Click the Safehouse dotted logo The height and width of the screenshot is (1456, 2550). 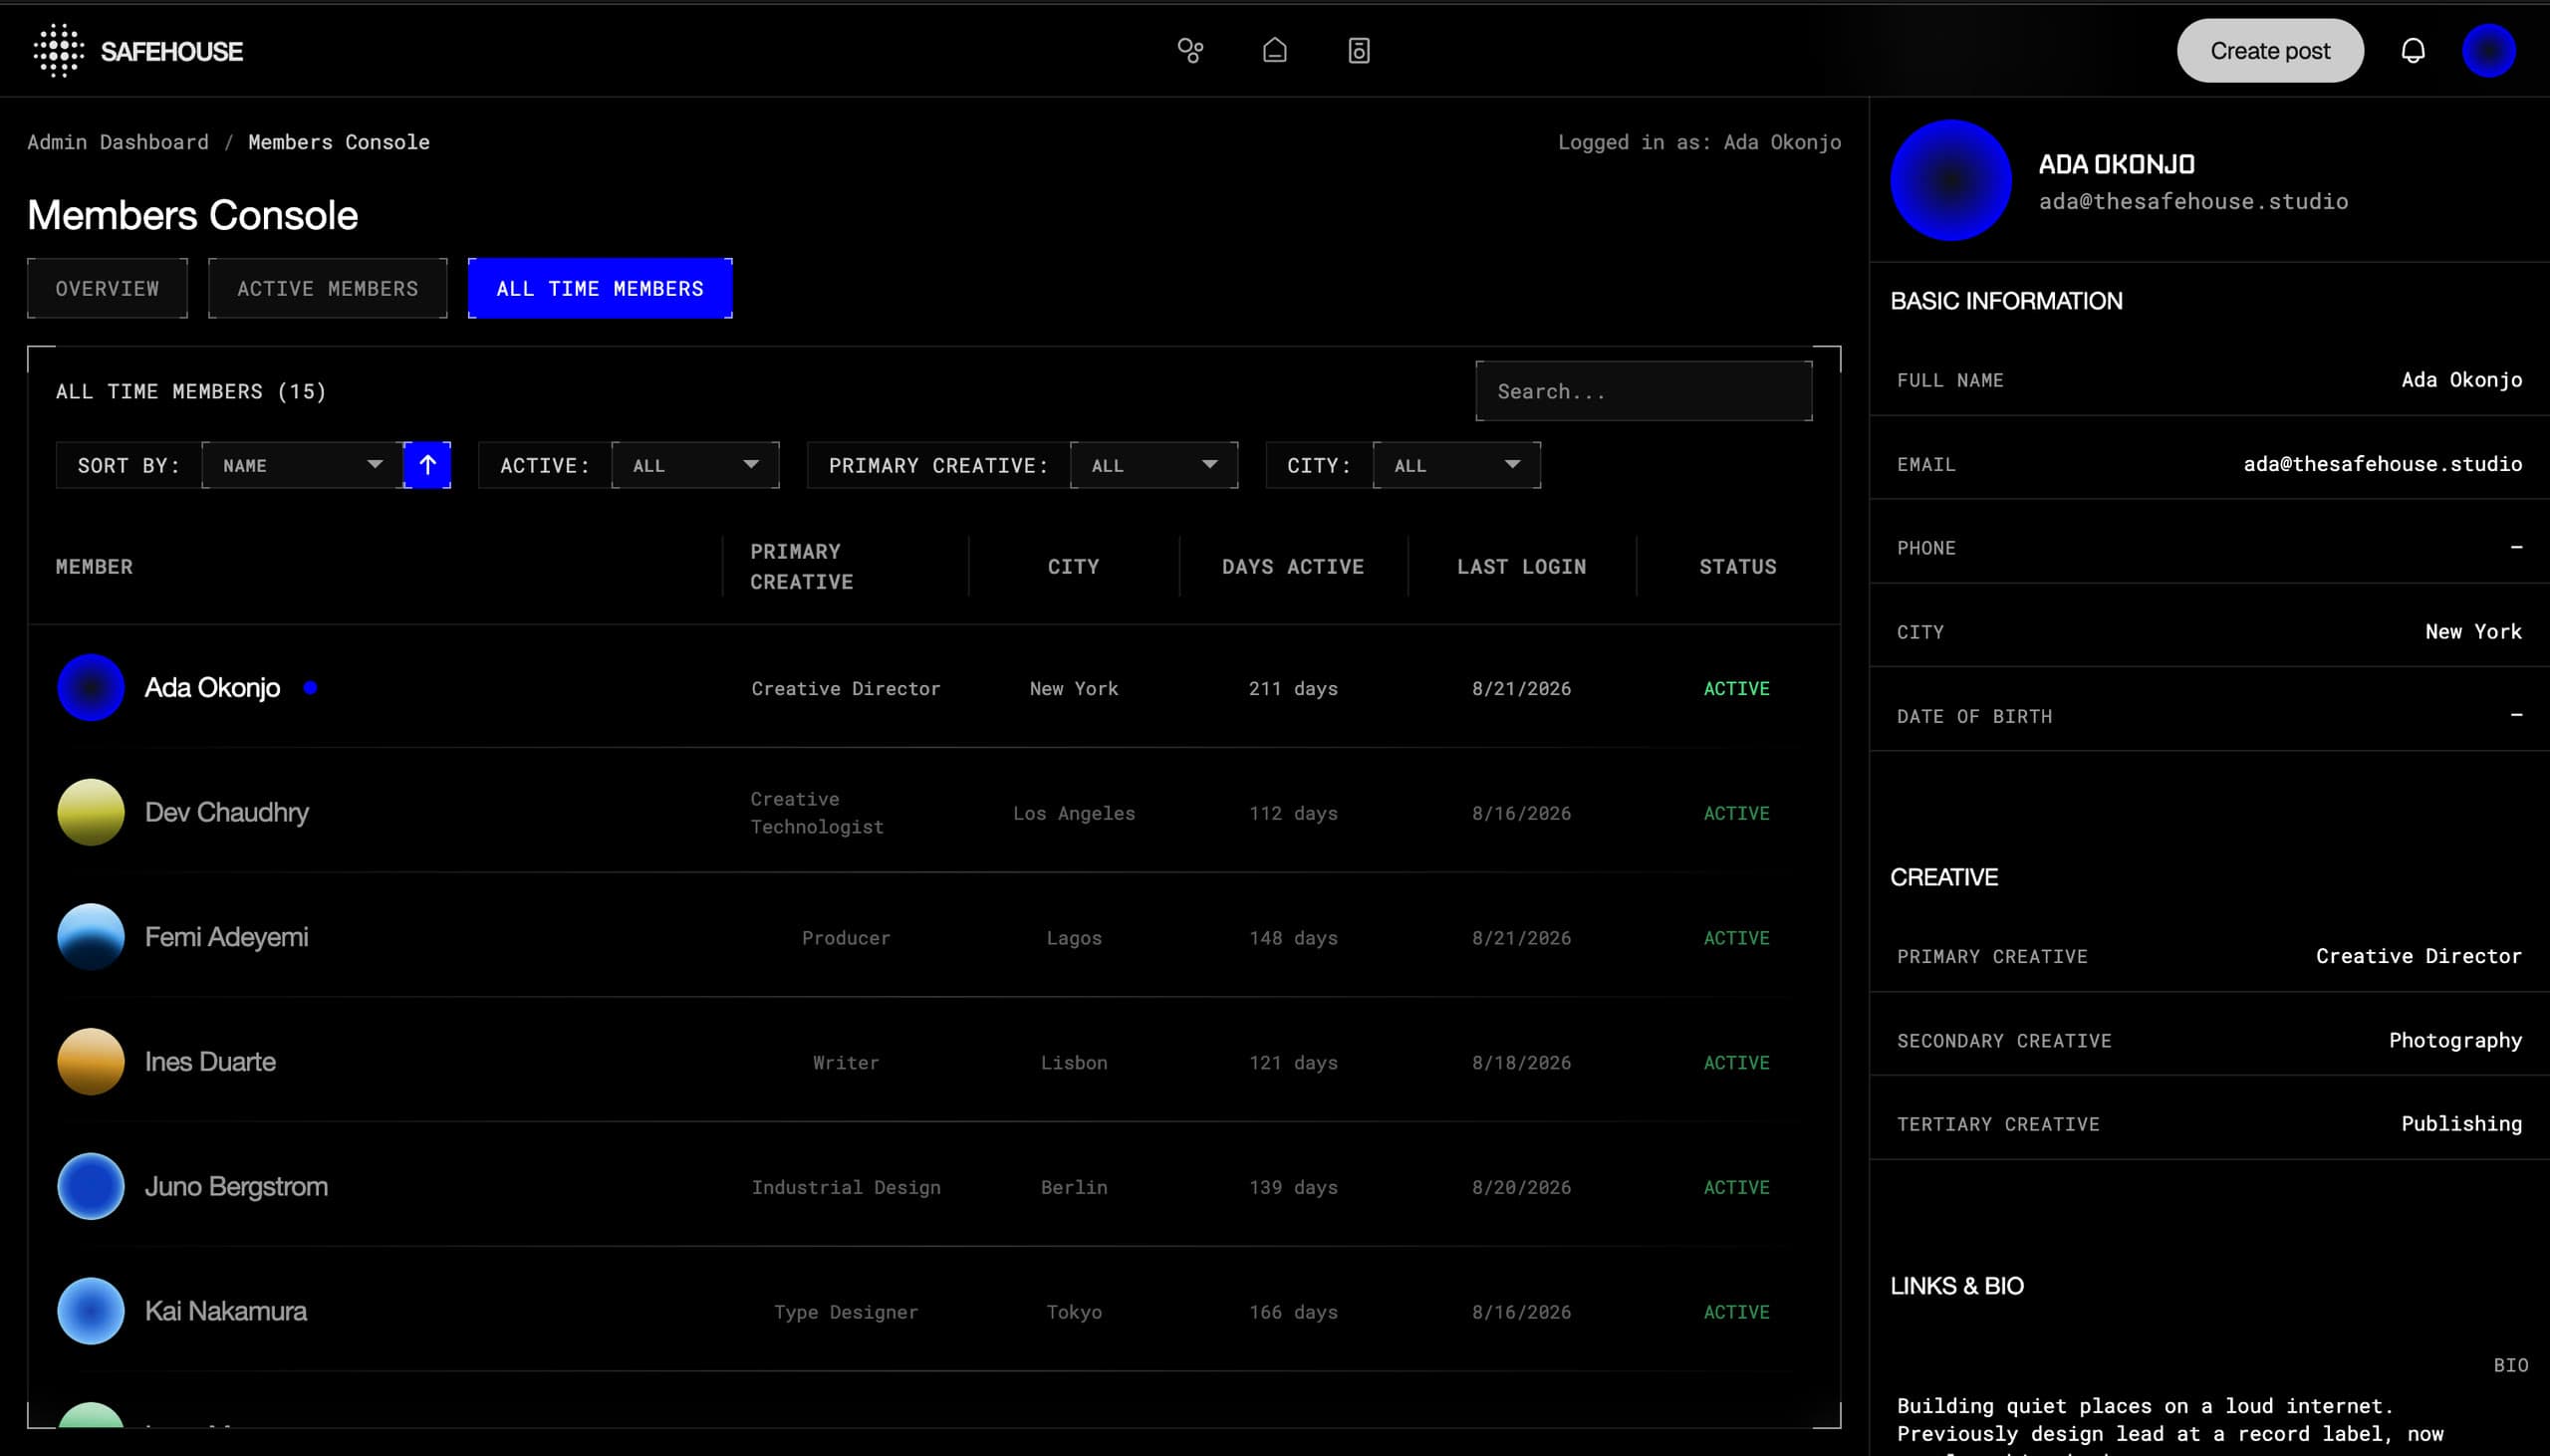58,50
